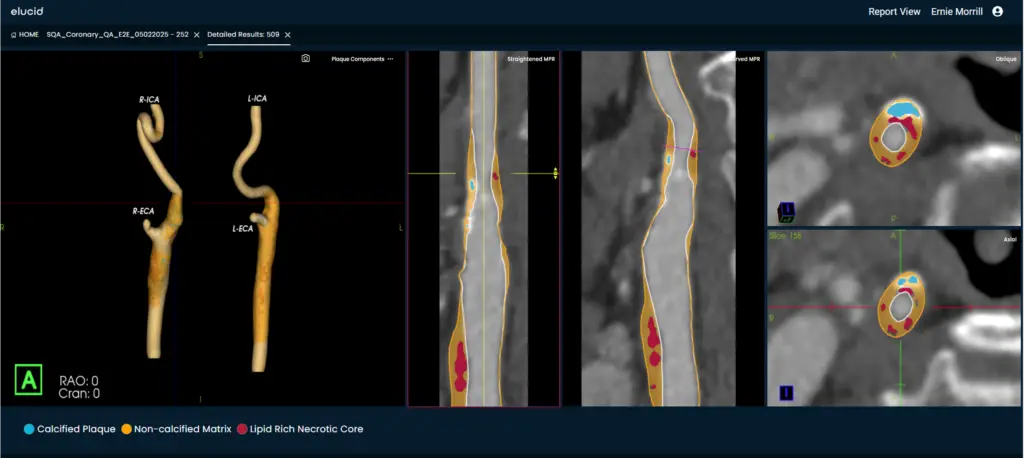Click the Slice 158 indicator
The image size is (1024, 458).
786,236
